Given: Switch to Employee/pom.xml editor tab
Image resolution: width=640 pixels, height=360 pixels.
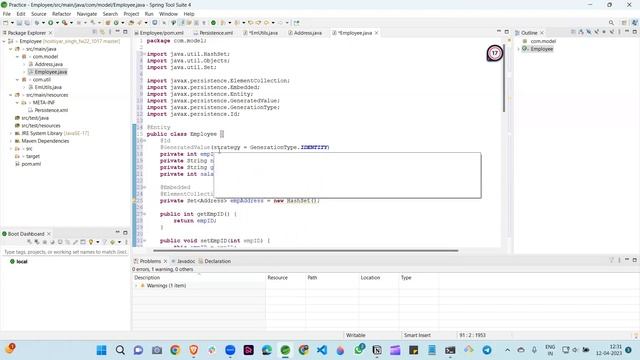Looking at the screenshot, I should 162,33.
